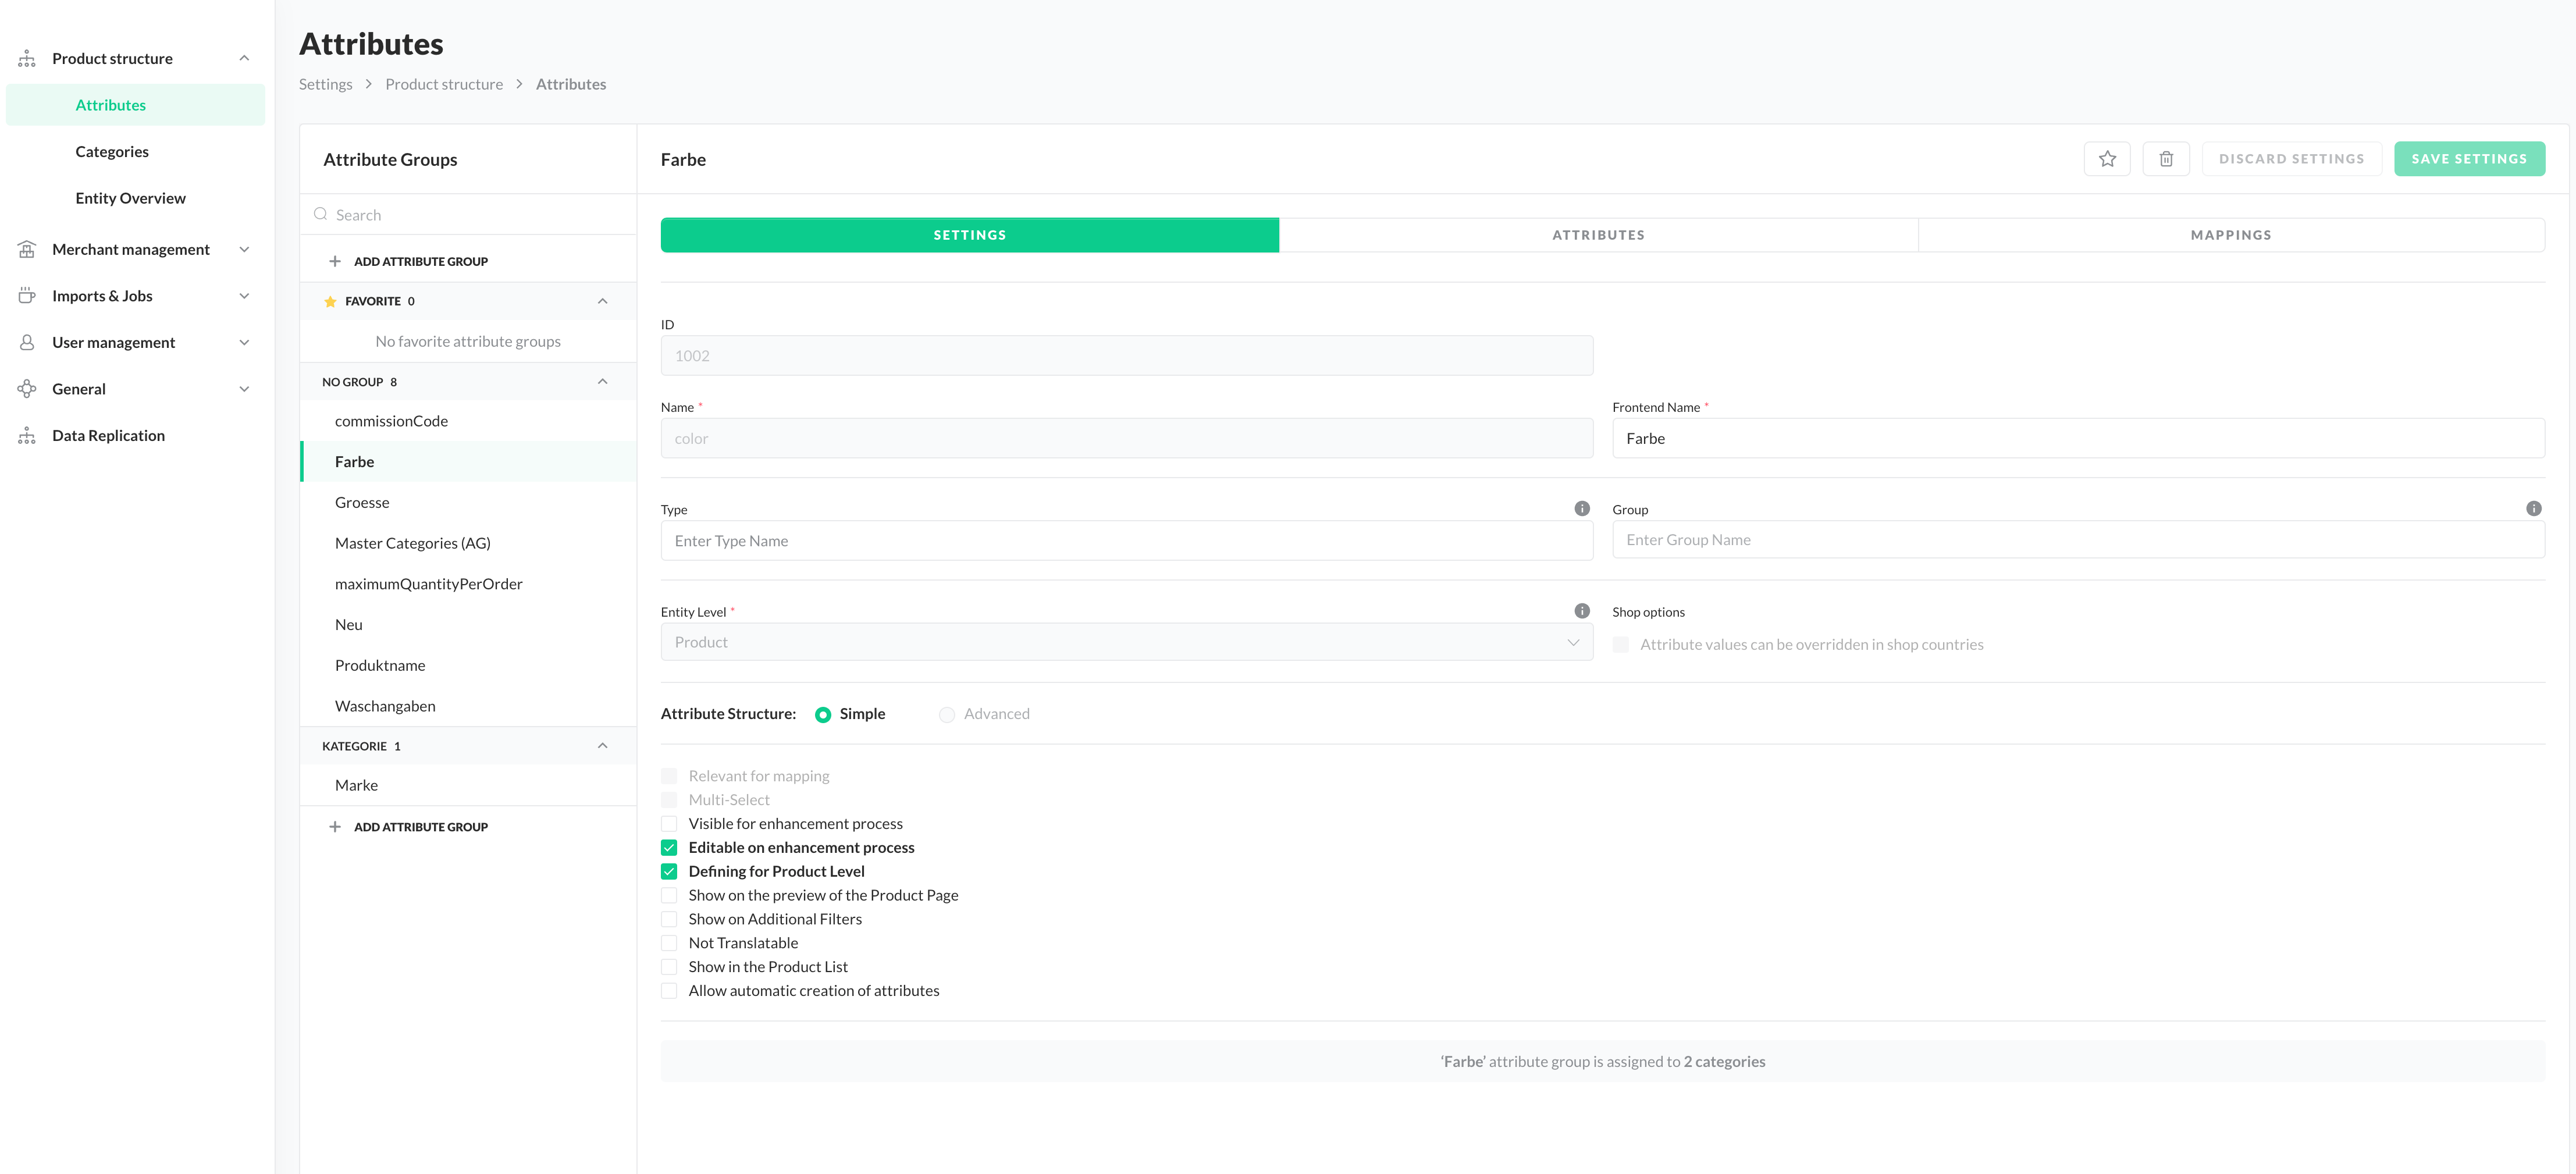Select the Simple attribute structure radio
Image resolution: width=2576 pixels, height=1174 pixels.
823,714
